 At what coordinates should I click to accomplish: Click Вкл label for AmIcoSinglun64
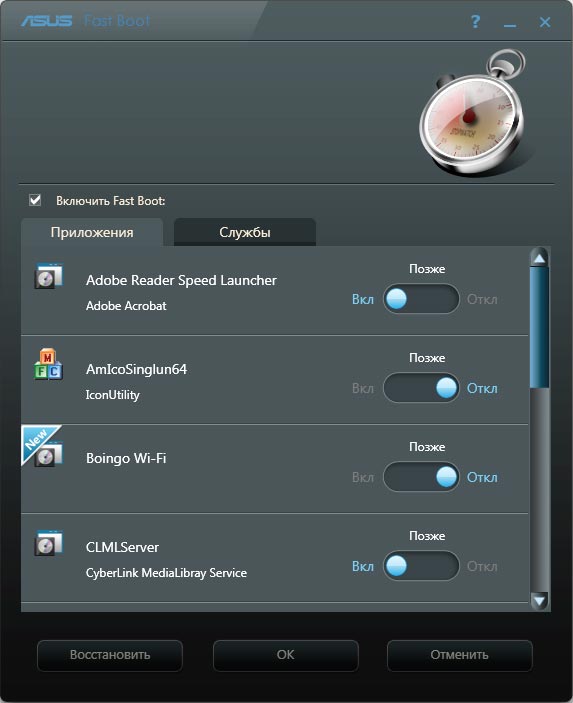(x=363, y=388)
